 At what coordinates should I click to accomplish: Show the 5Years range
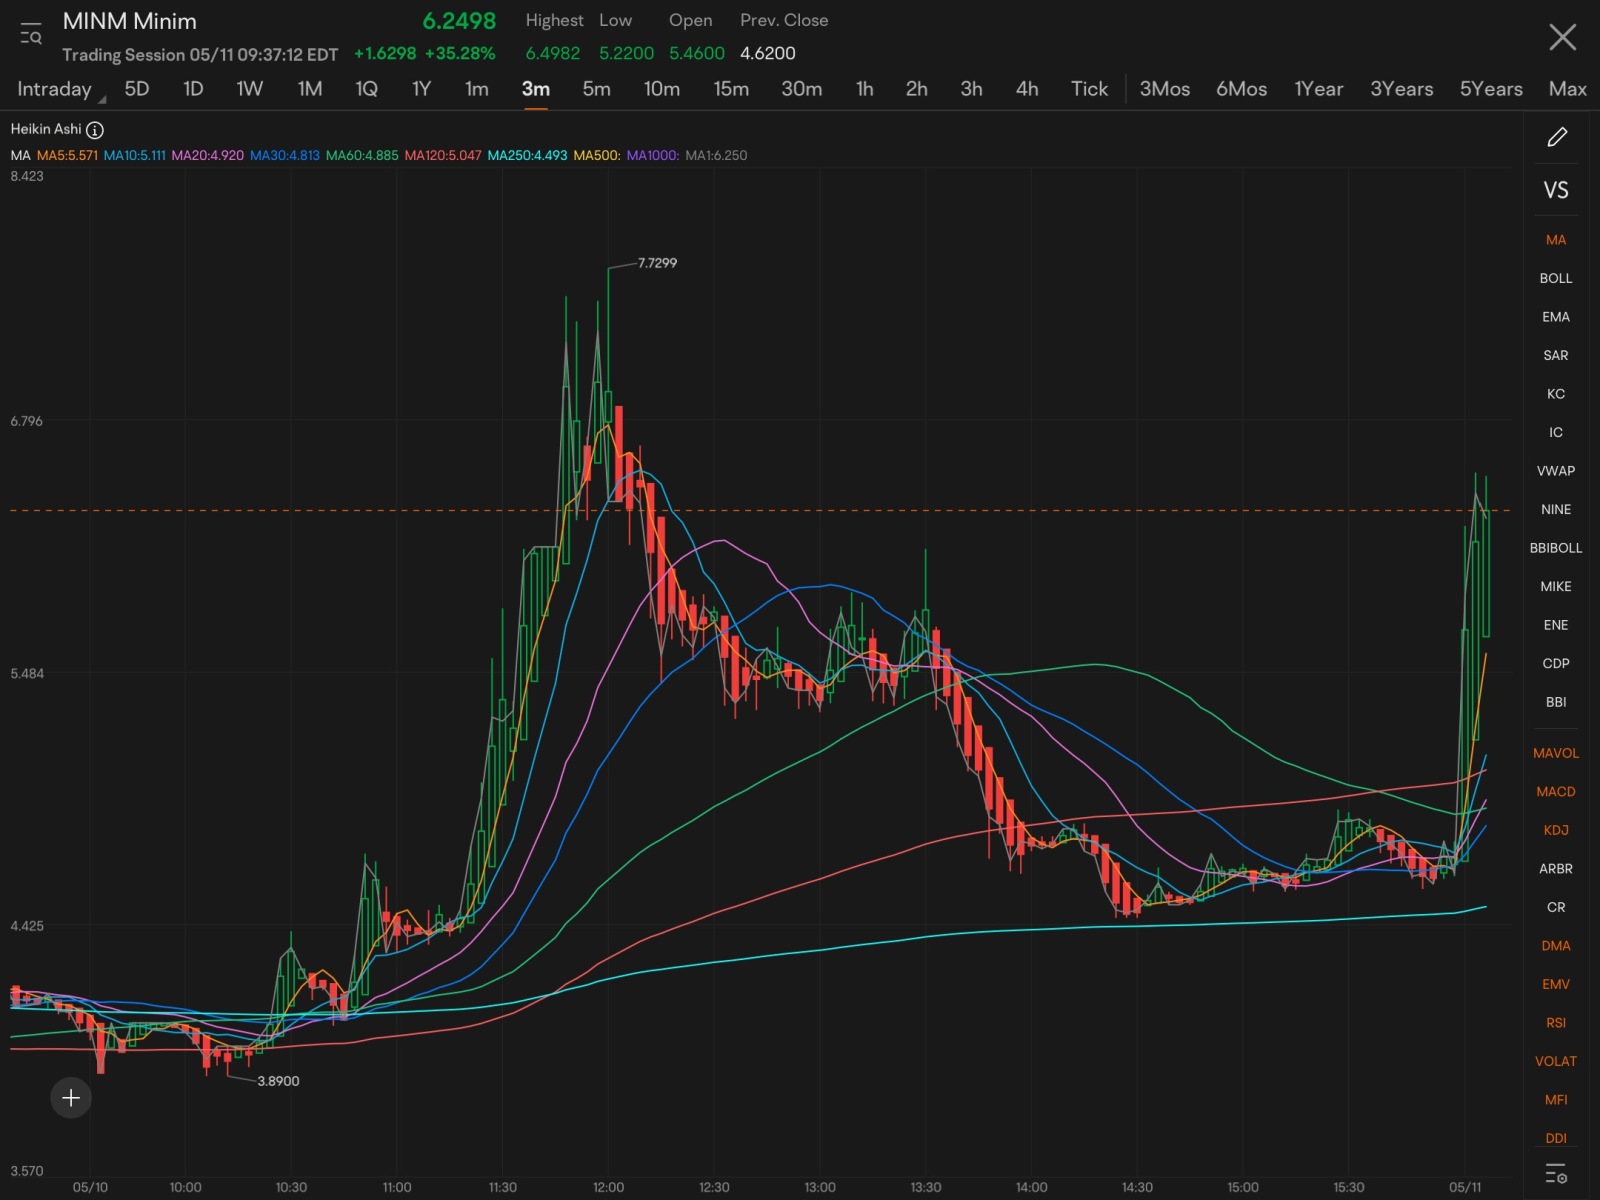pyautogui.click(x=1491, y=89)
